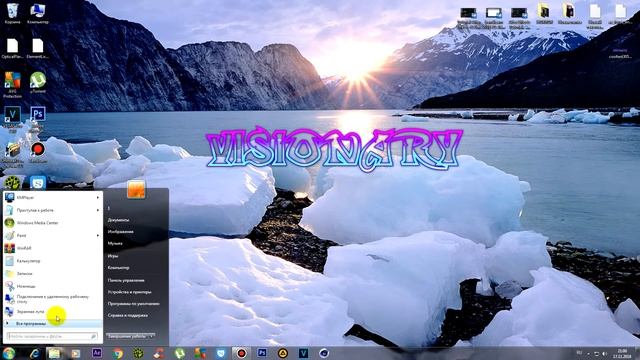
Task: Select the red record-button desktop shortcut
Action: click(x=38, y=152)
